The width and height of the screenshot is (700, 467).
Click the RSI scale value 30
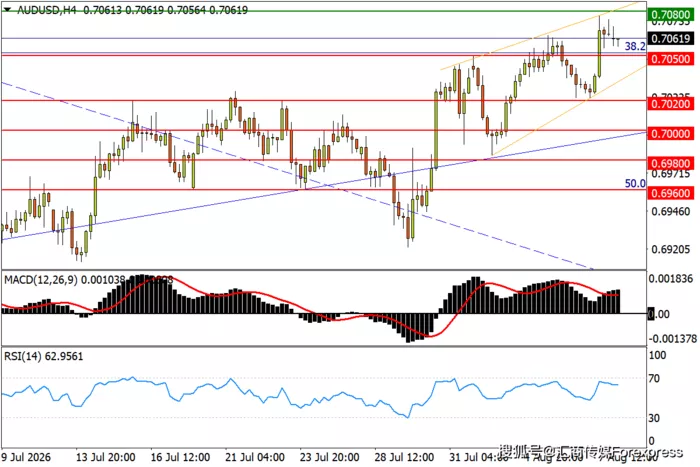(654, 418)
